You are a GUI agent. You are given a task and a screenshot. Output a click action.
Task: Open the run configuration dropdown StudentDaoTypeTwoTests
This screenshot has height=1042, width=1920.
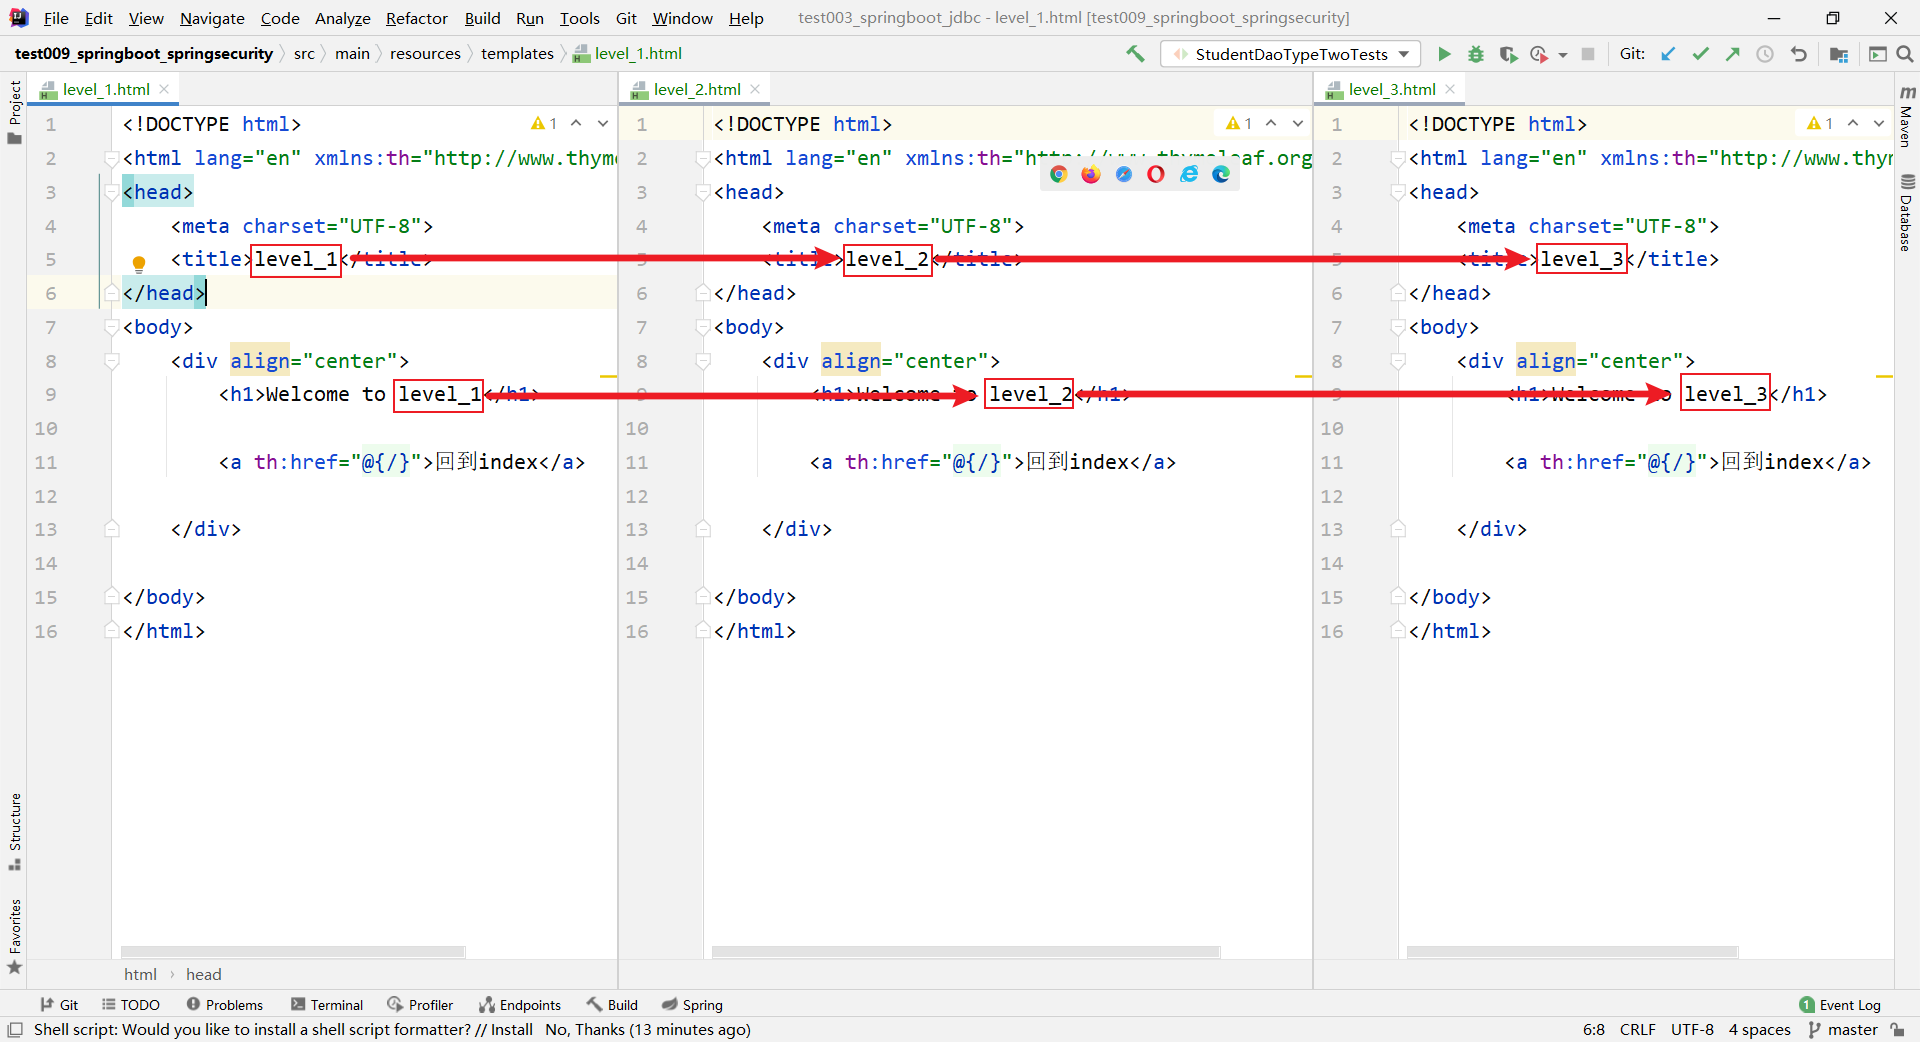1291,54
